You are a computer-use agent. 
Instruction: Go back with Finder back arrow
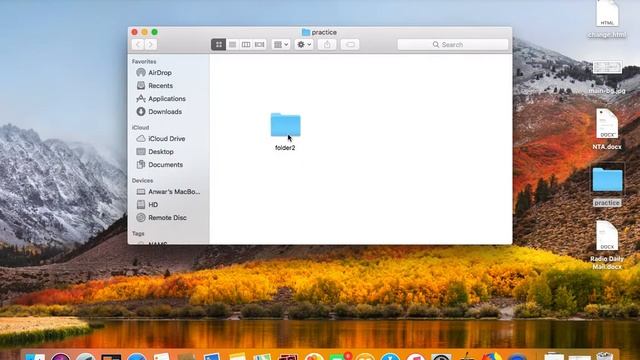click(x=138, y=44)
